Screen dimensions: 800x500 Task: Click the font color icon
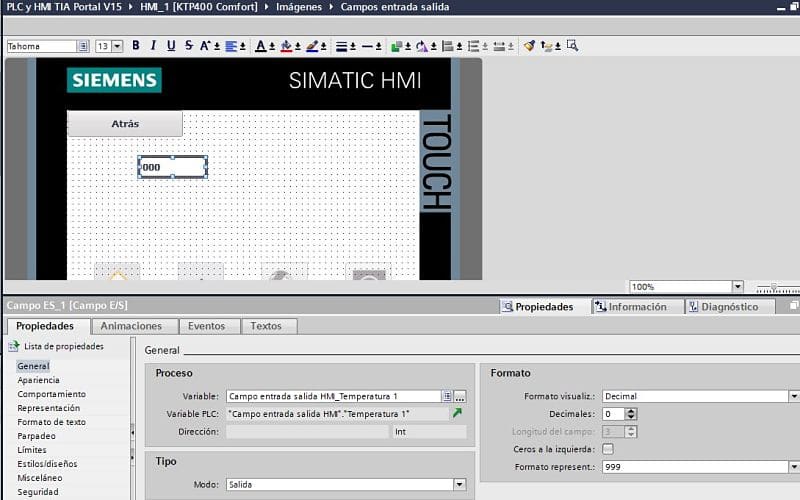click(261, 46)
